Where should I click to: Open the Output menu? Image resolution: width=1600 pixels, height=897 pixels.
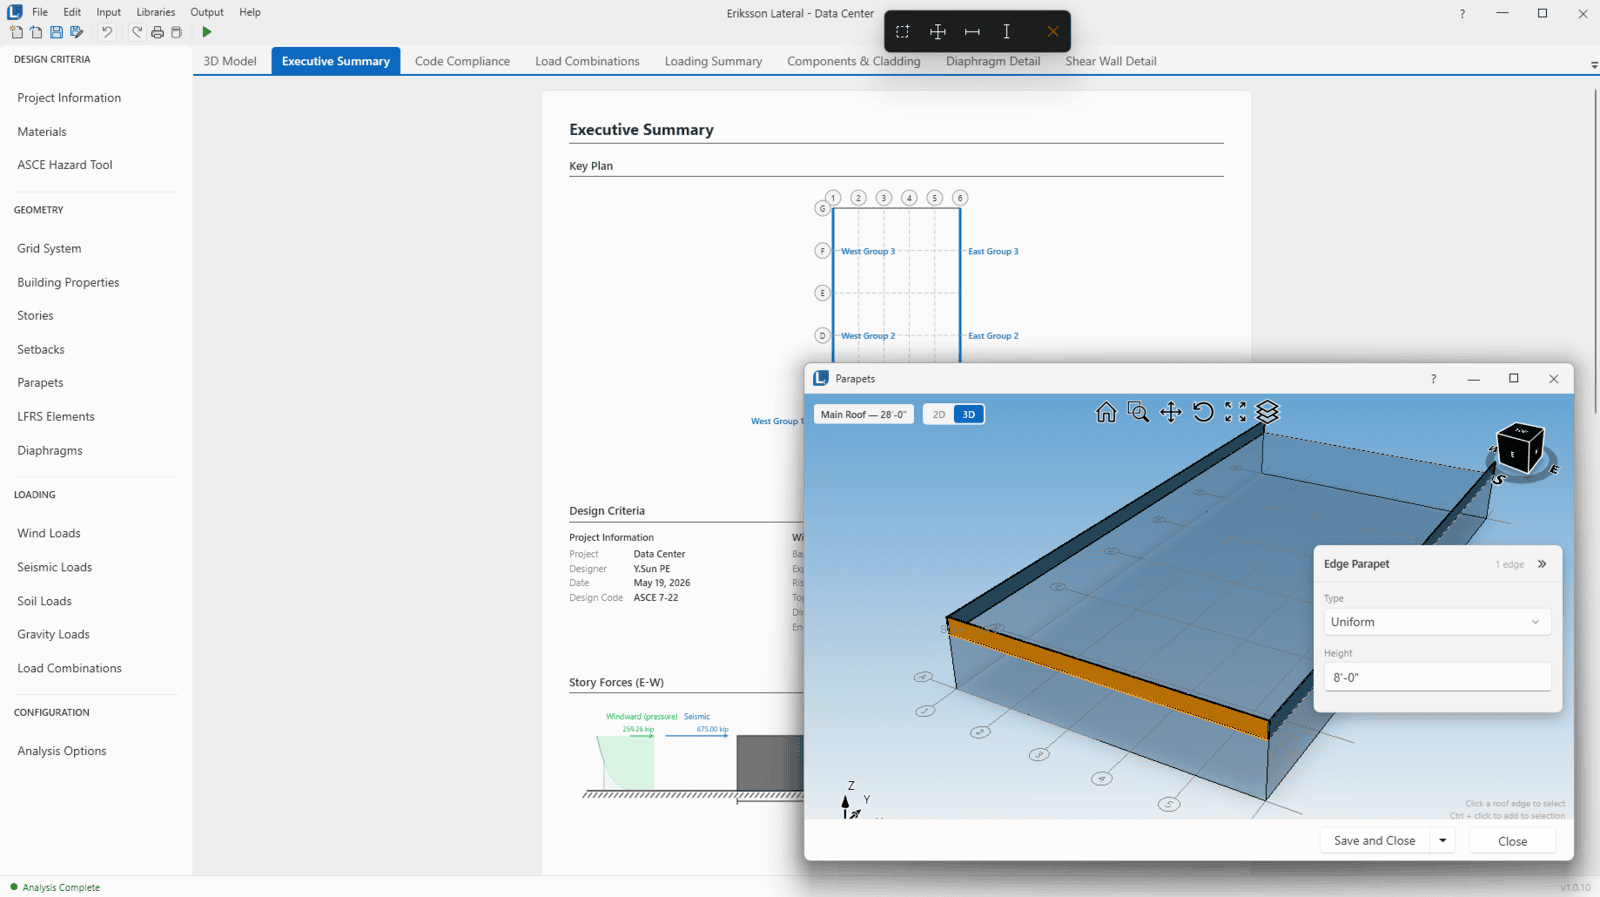[x=207, y=12]
